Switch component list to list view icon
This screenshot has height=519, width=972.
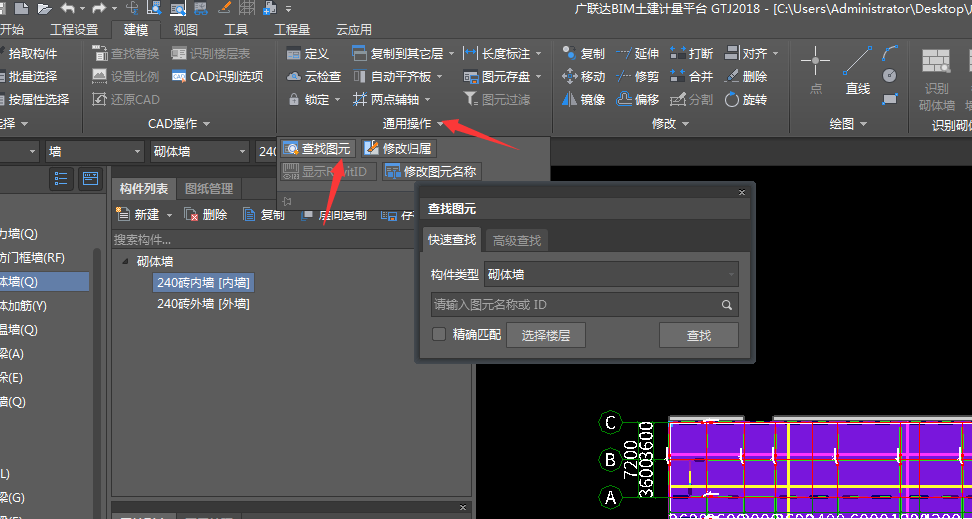click(x=61, y=179)
